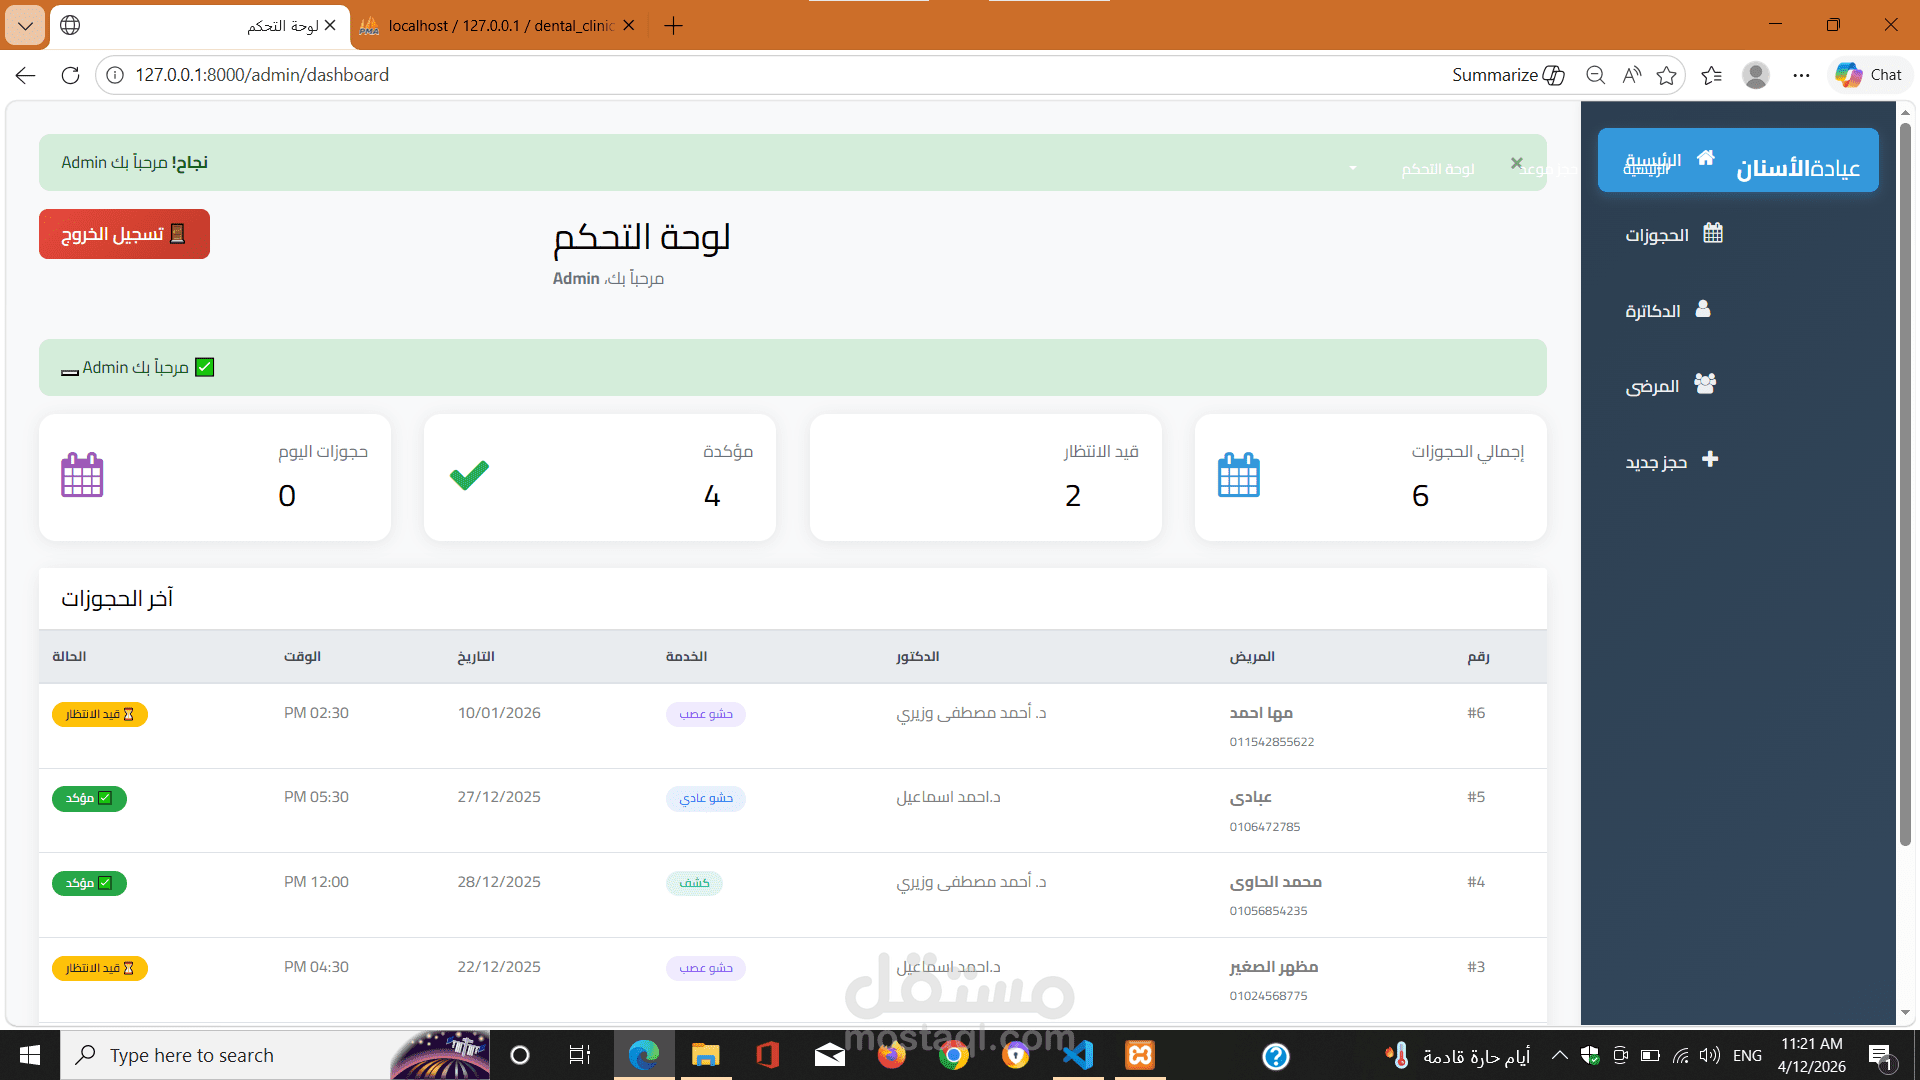
Task: Click purple calendar icon in حجوزات اليوم card
Action: 82,476
